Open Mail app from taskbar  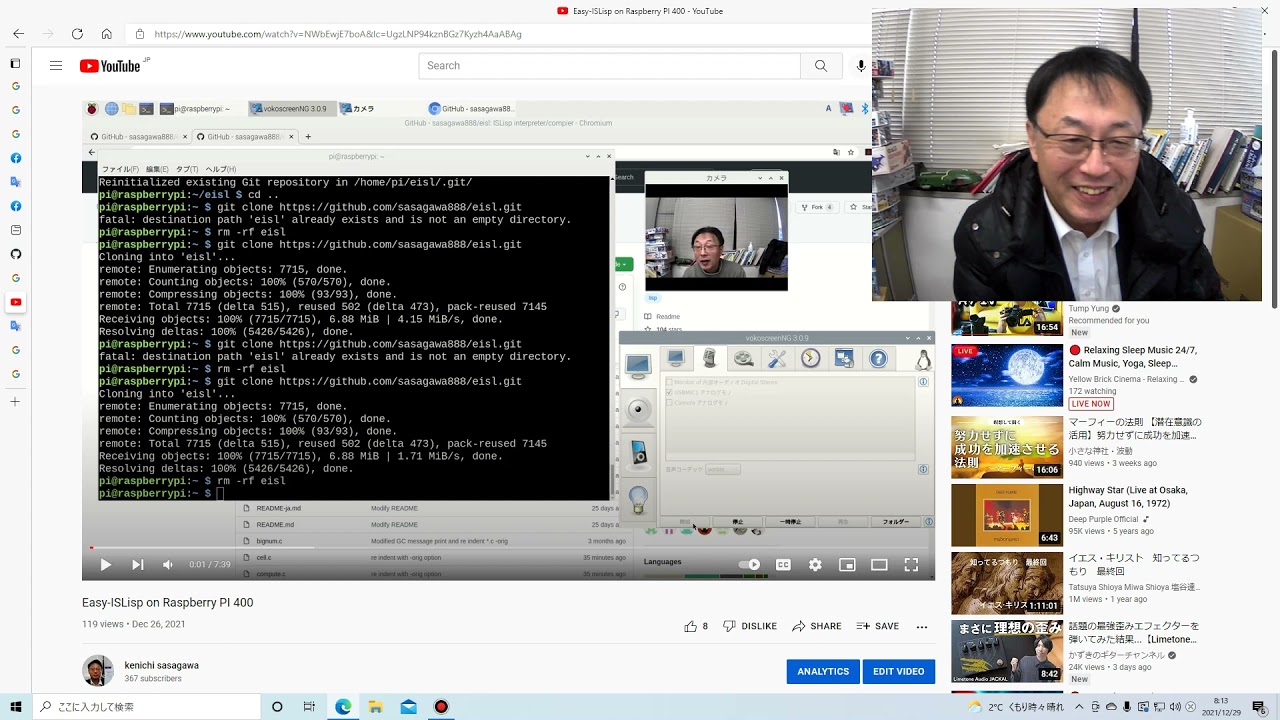tap(408, 707)
